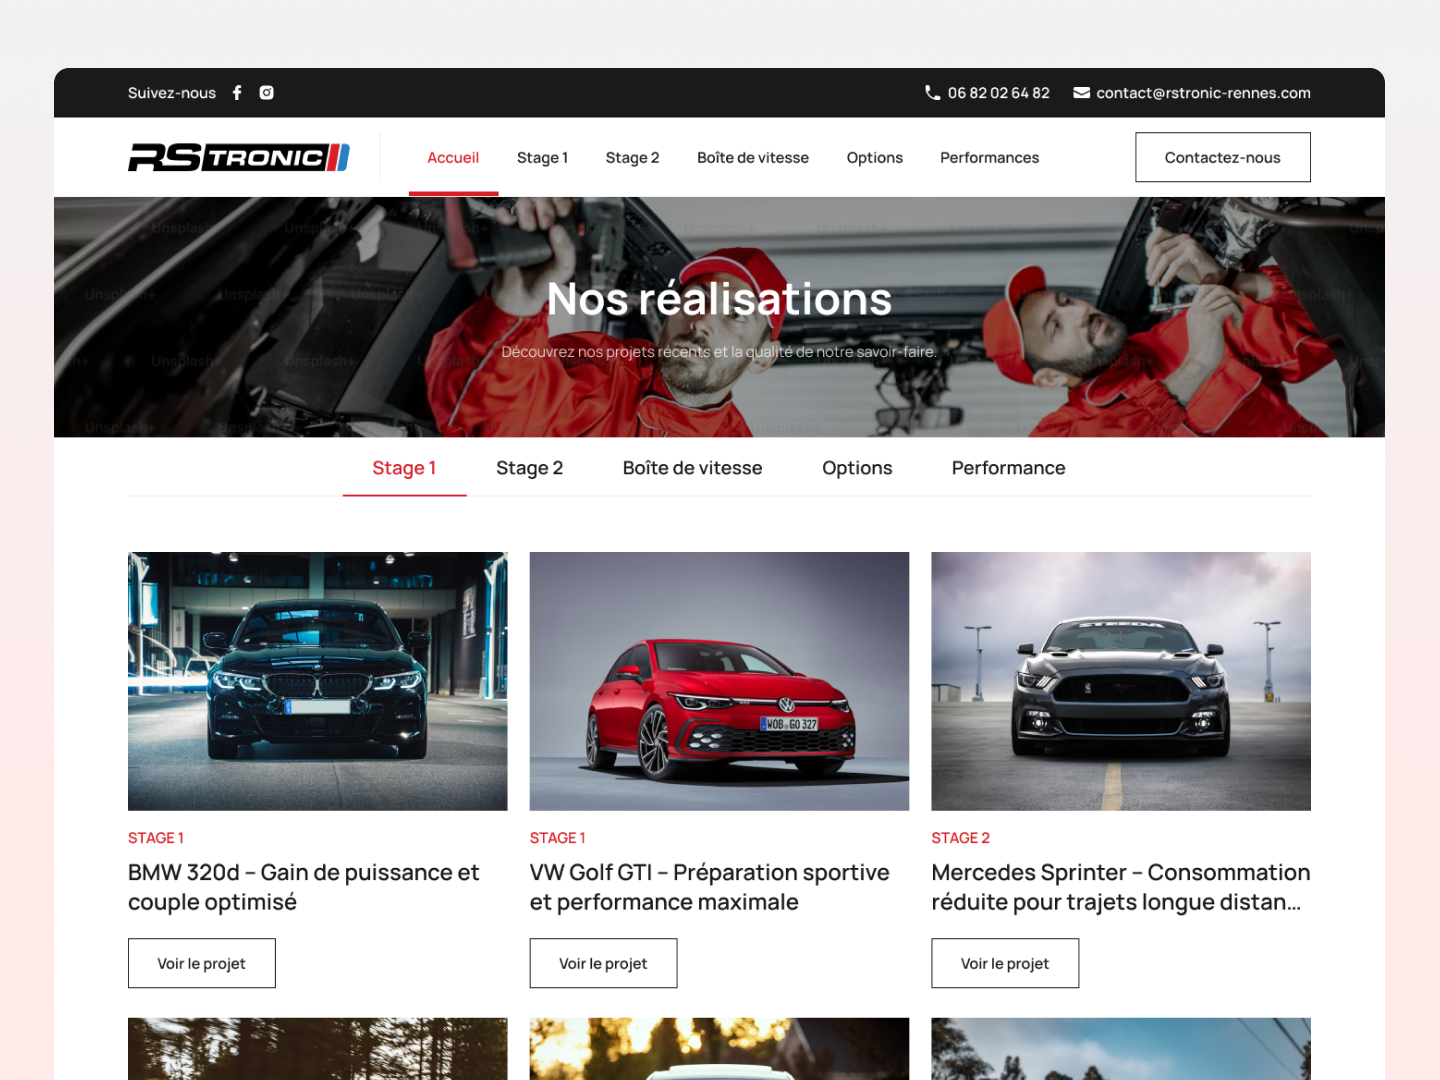
Task: Click the RS Tronic logo
Action: pyautogui.click(x=239, y=157)
